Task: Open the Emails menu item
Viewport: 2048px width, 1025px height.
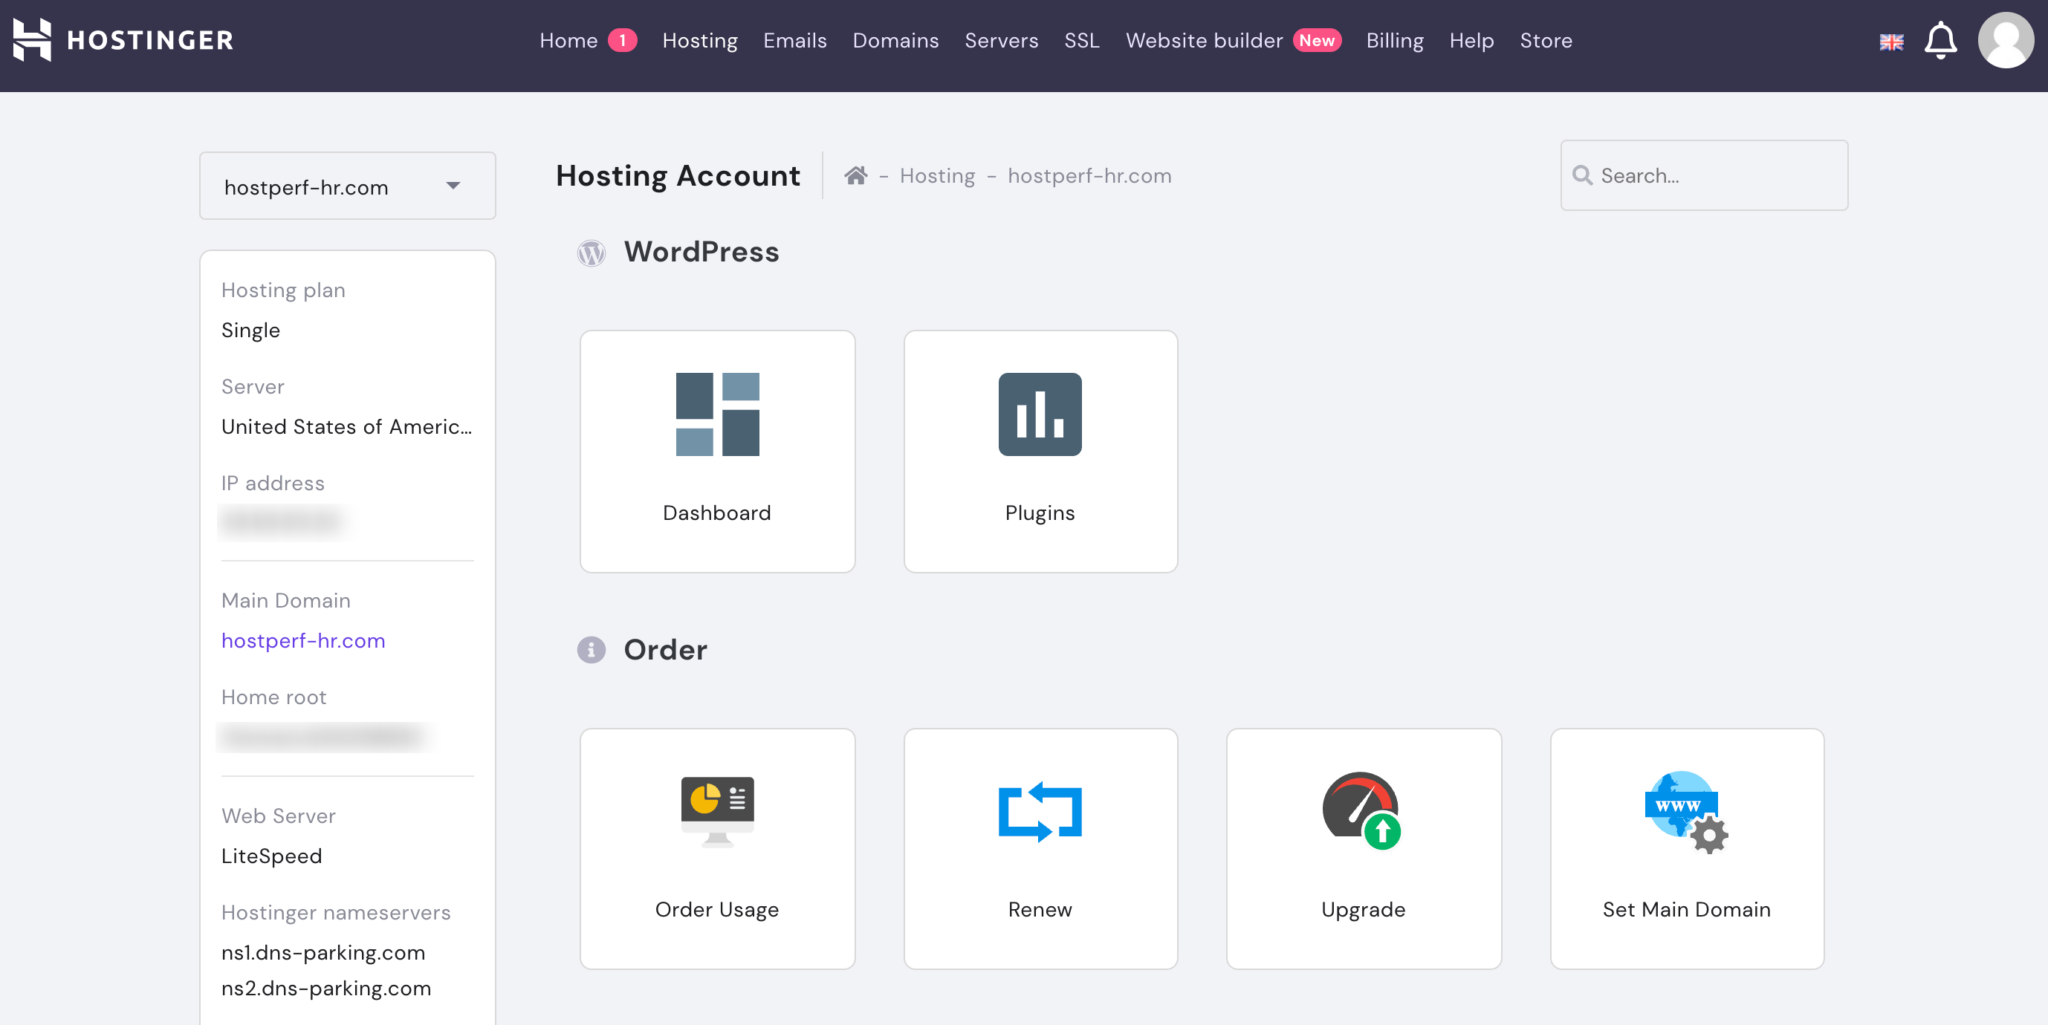Action: [x=795, y=41]
